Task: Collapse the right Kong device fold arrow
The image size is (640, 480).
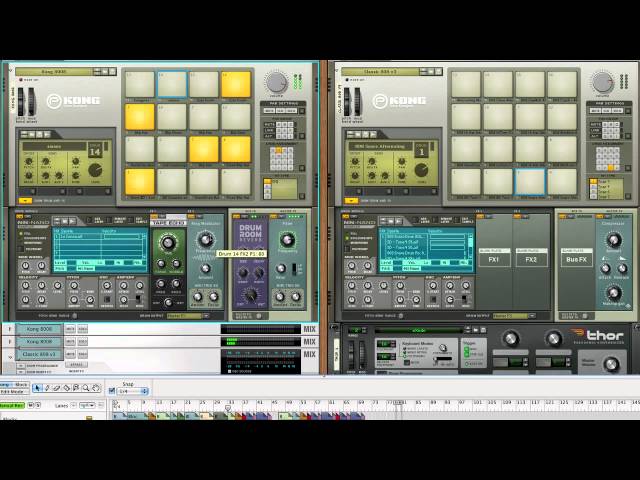Action: point(337,71)
